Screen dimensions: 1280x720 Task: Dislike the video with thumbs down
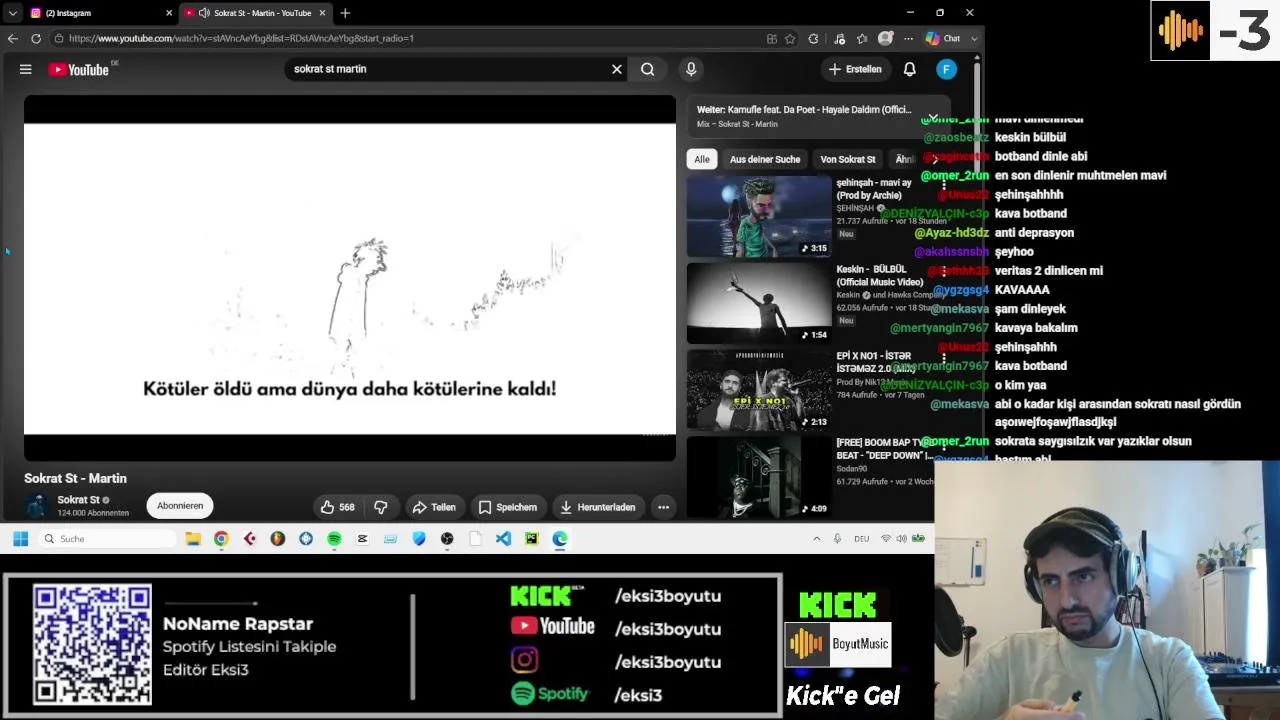coord(381,507)
